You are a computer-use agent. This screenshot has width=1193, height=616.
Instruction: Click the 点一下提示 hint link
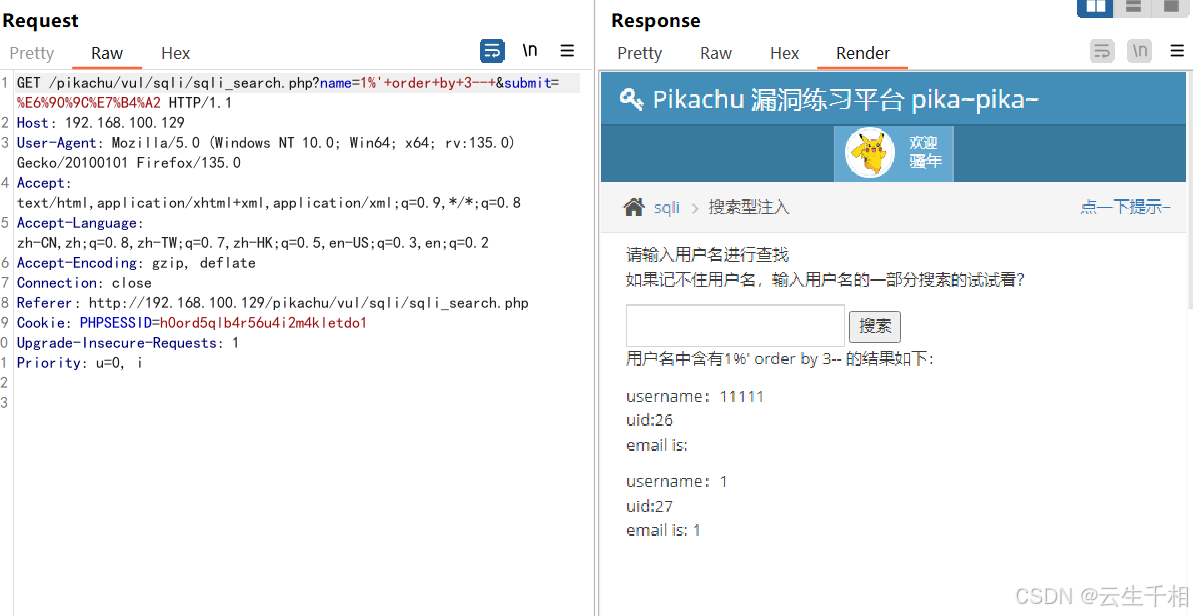pos(1125,207)
